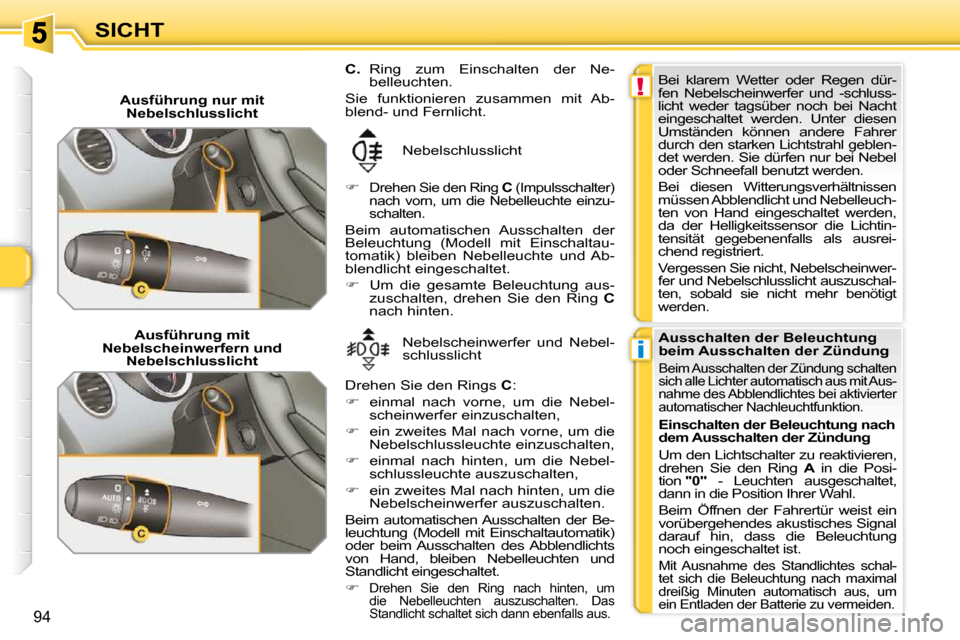The image size is (960, 640).
Task: Click the line 'C. Ring zum Einschalten der Nebelleuchten'
Action: pos(479,75)
